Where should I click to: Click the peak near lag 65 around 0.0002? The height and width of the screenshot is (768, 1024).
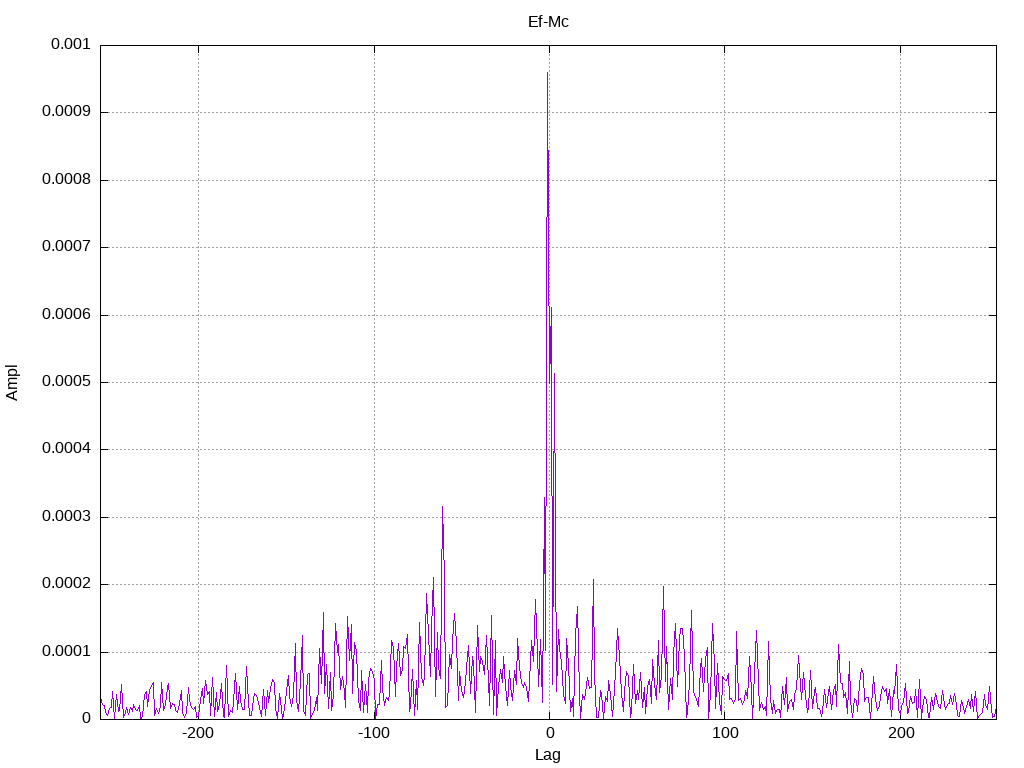coord(664,588)
